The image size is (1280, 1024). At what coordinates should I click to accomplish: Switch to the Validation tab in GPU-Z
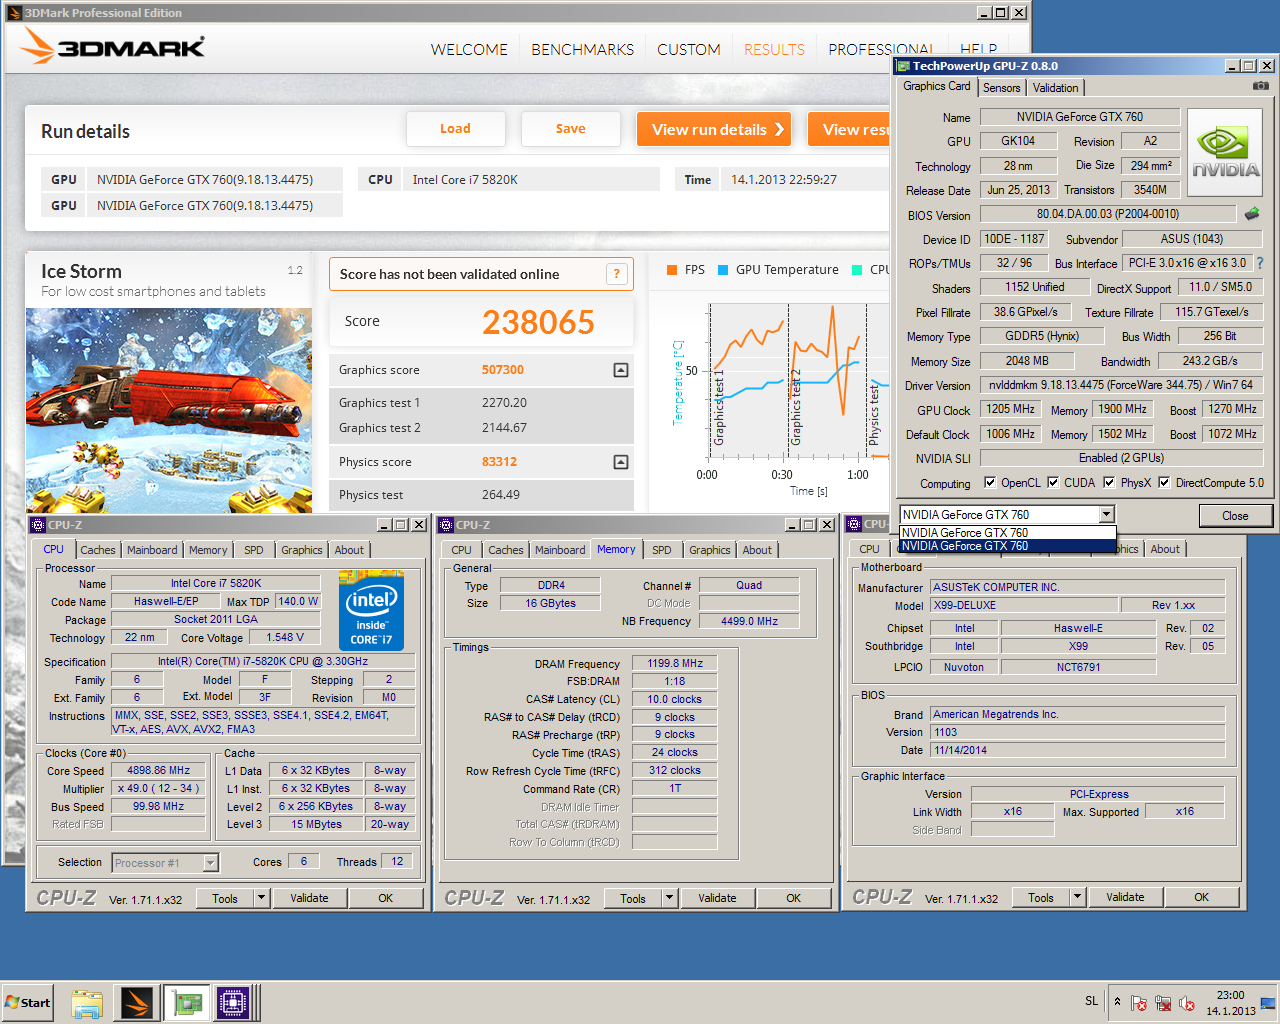(x=1056, y=88)
